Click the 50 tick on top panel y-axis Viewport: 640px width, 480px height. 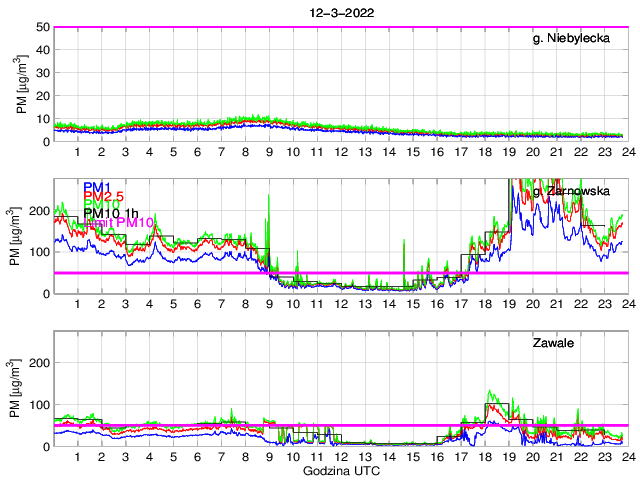pyautogui.click(x=43, y=27)
